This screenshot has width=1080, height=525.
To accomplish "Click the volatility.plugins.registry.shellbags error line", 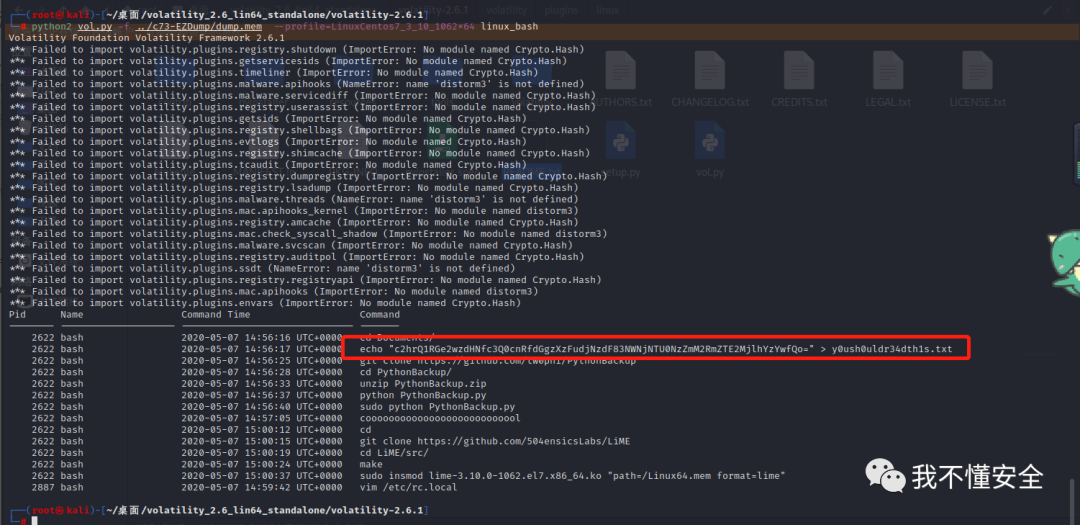I will pos(300,130).
